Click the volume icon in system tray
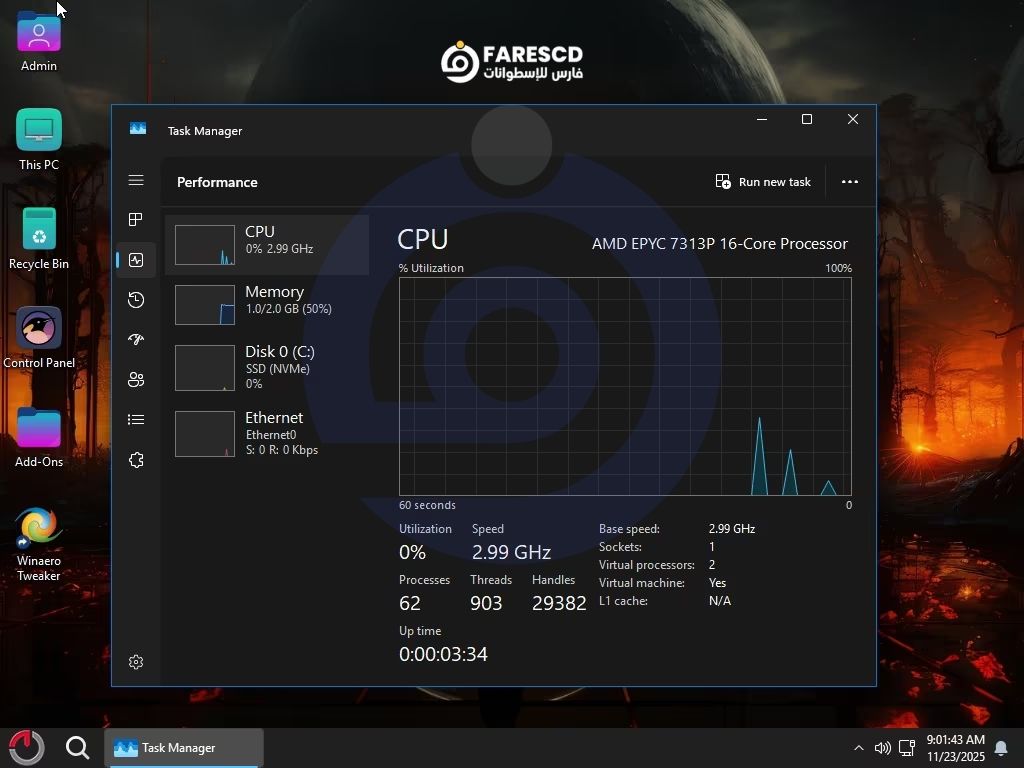 pyautogui.click(x=882, y=748)
